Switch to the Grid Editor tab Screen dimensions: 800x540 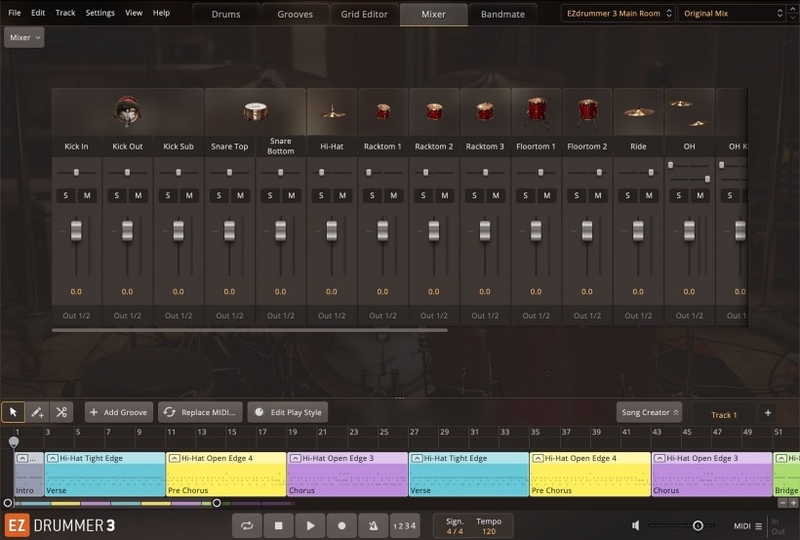coord(364,14)
